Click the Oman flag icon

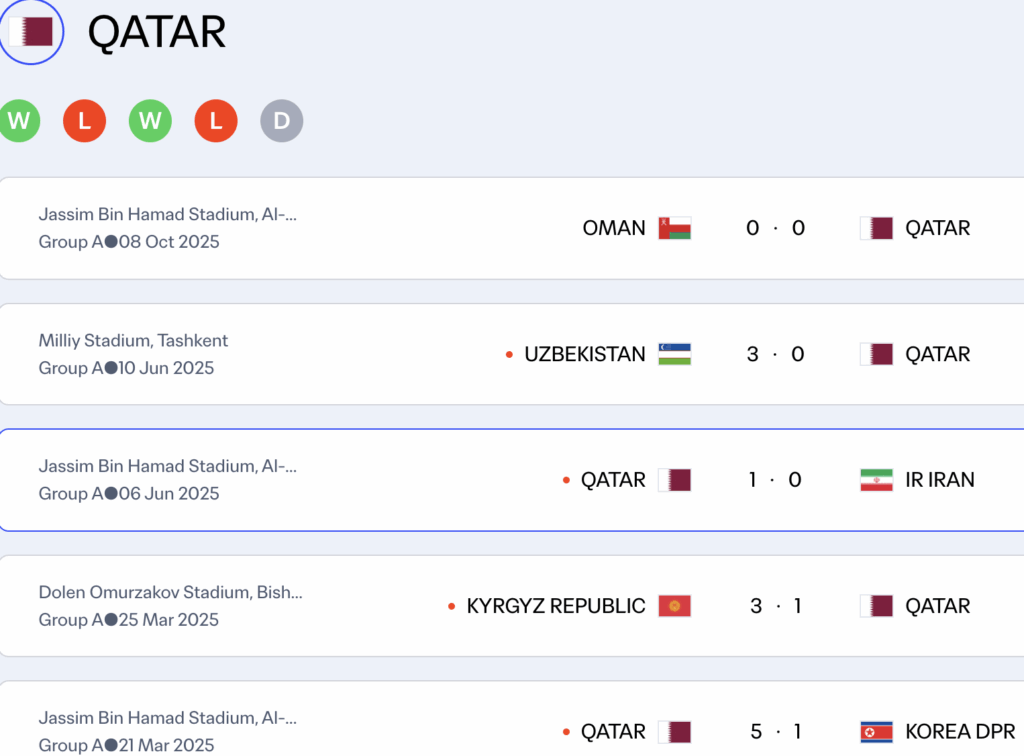tap(674, 228)
